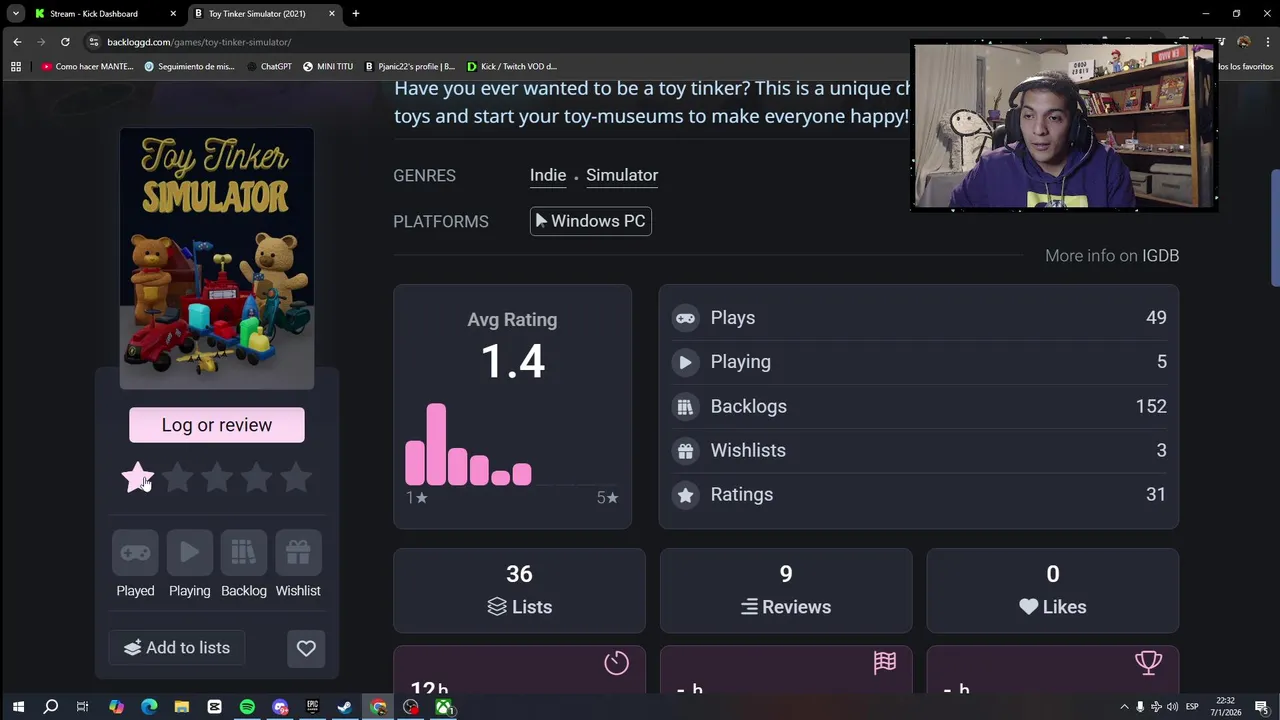Click the checkered flag icon

885,662
